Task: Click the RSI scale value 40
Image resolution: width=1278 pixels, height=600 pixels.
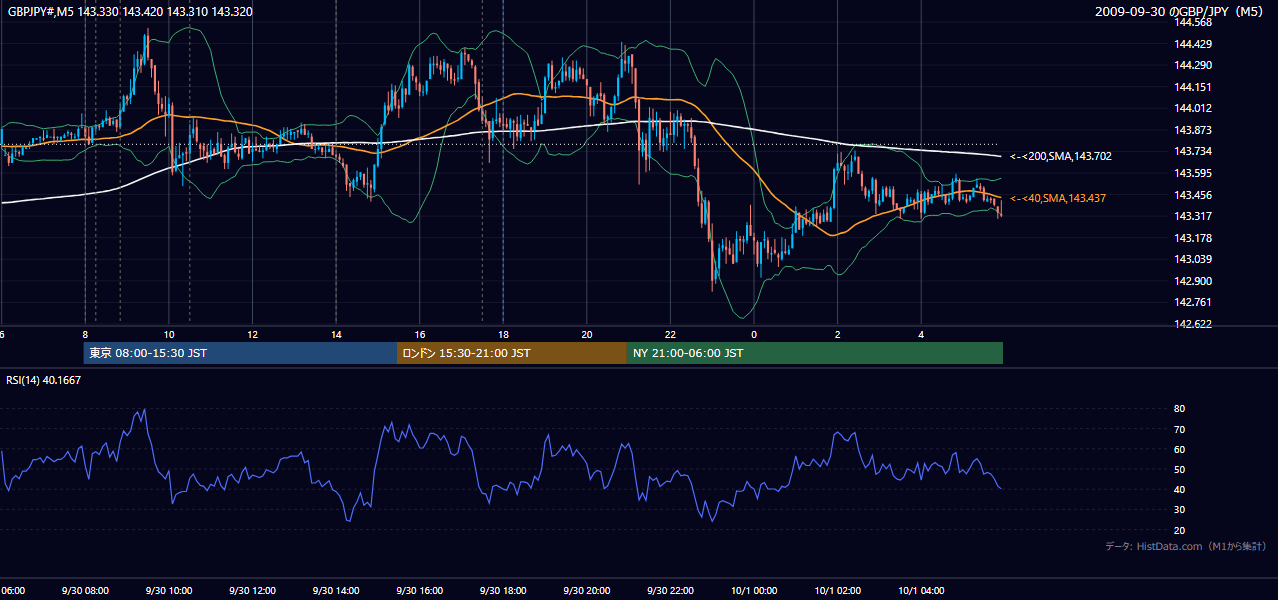Action: tap(1179, 489)
